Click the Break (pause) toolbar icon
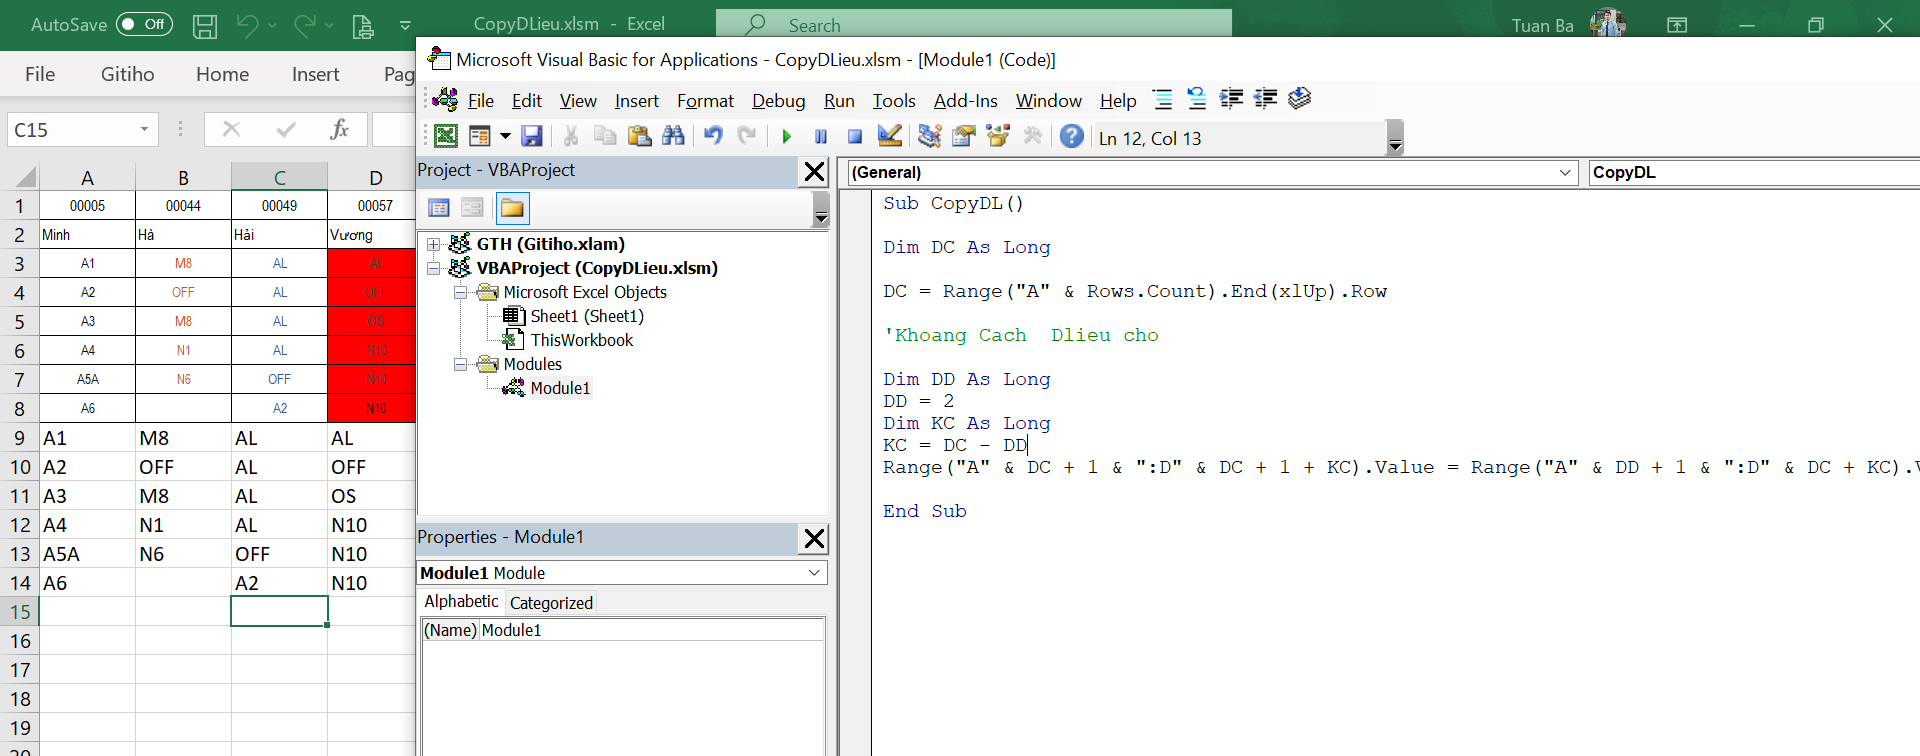 point(821,137)
